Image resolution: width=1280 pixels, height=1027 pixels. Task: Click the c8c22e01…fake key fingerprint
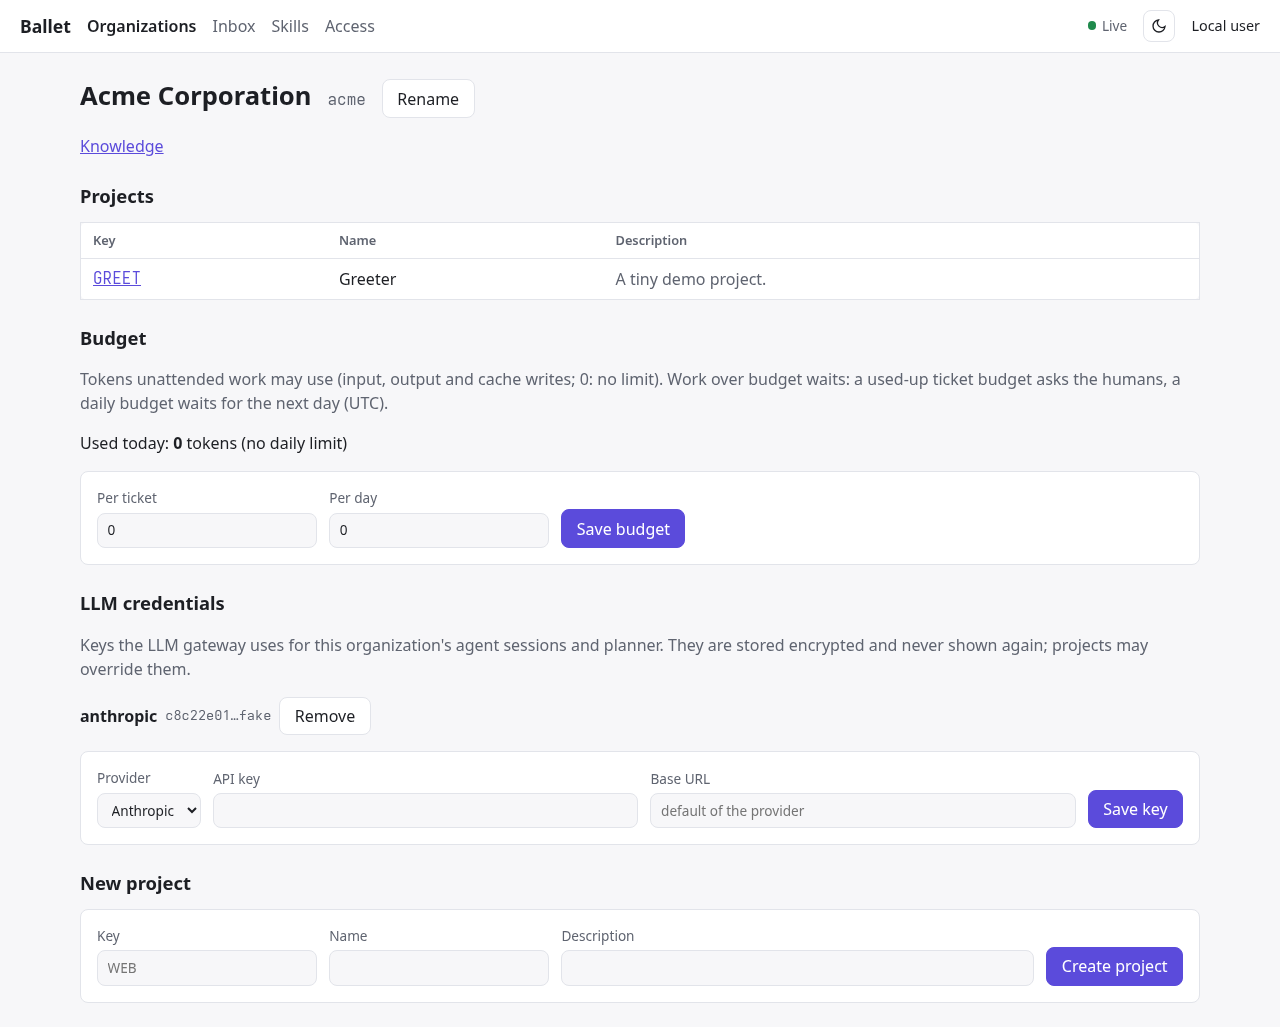218,716
